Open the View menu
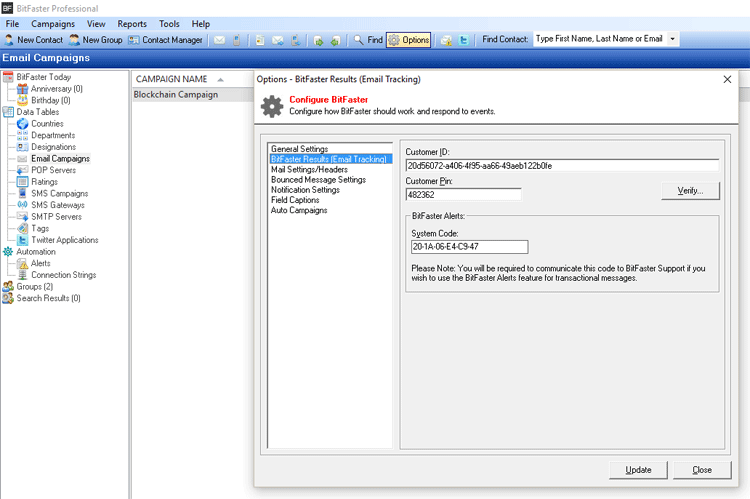This screenshot has height=499, width=750. (x=96, y=24)
